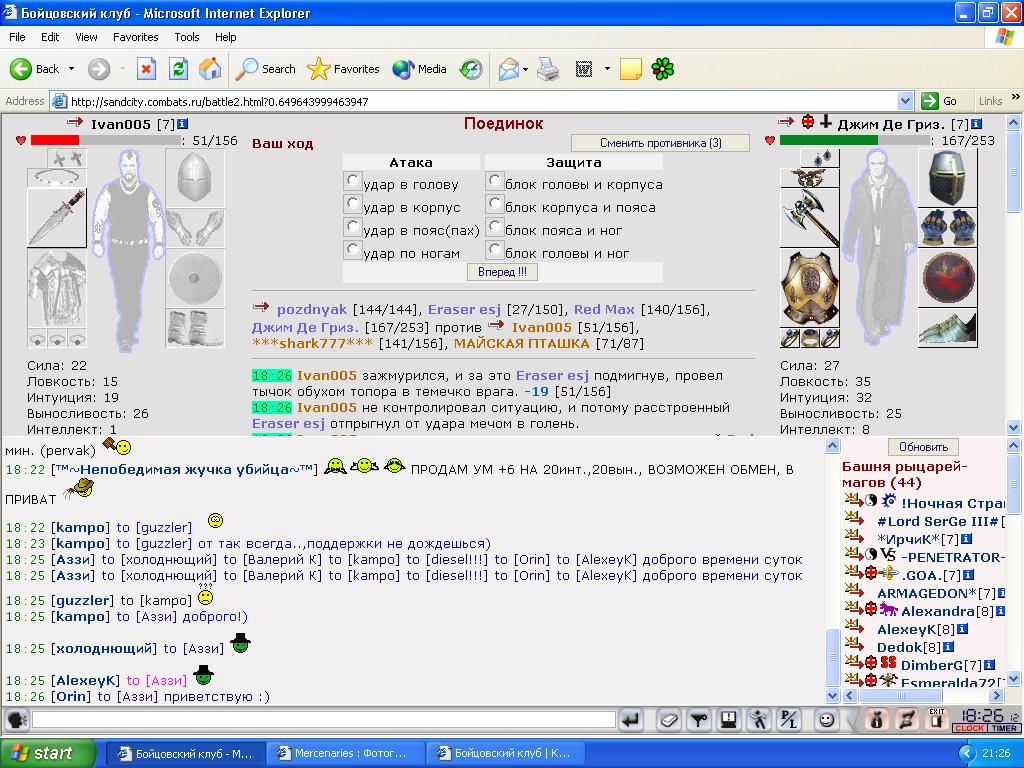Image resolution: width=1024 pixels, height=768 pixels.
Task: Click Ivan005's dagger weapon slot
Action: point(57,218)
